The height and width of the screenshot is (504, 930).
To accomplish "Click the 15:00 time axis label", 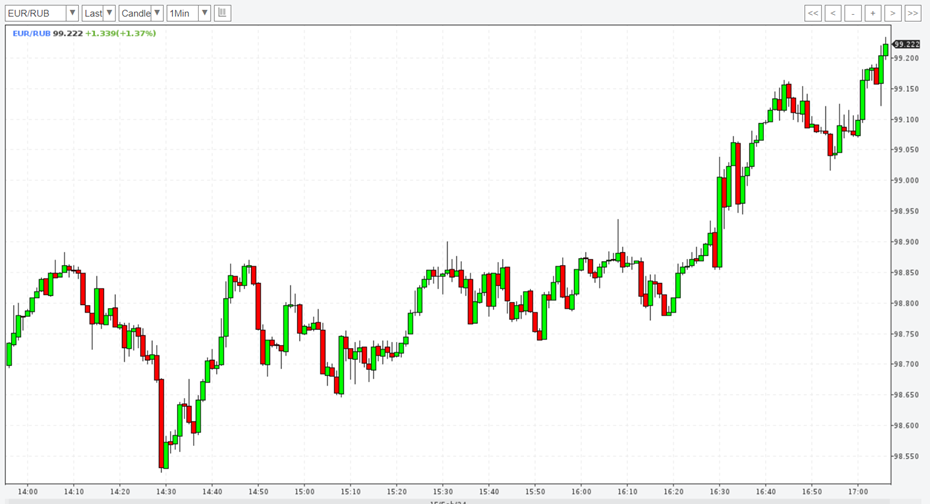I will 305,492.
